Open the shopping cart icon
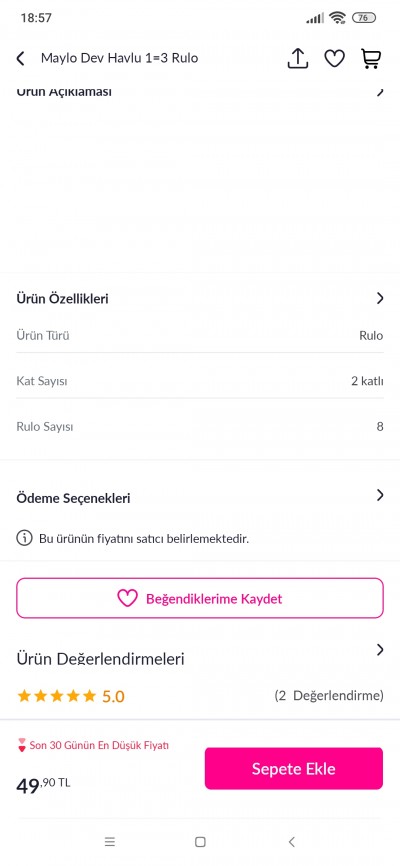The height and width of the screenshot is (866, 400). [x=371, y=59]
